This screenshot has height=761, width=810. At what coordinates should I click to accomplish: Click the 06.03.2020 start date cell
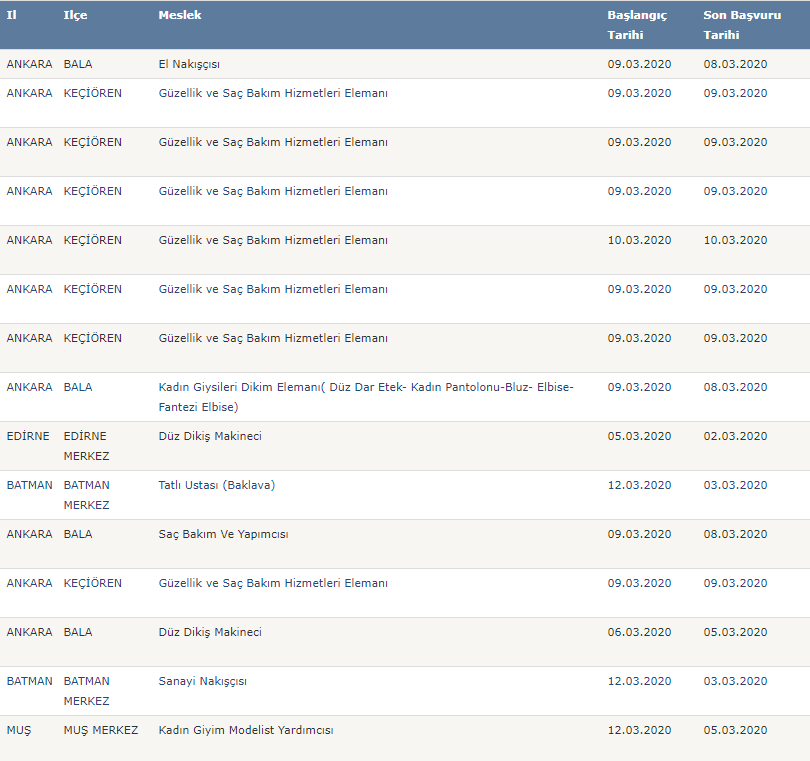tap(639, 632)
